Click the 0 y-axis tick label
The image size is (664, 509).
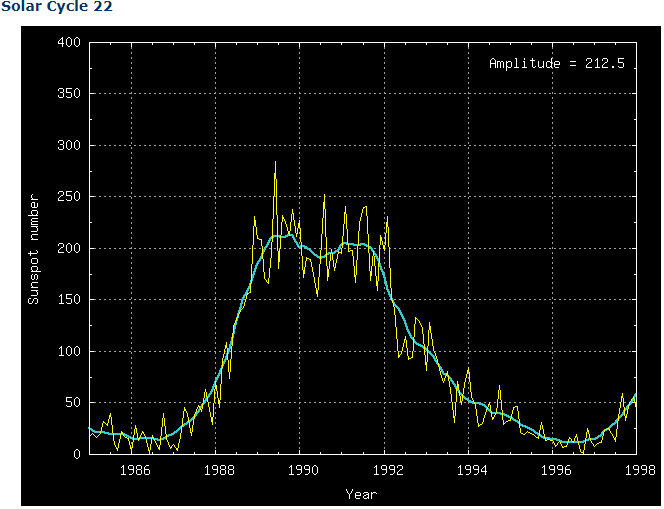[x=77, y=454]
